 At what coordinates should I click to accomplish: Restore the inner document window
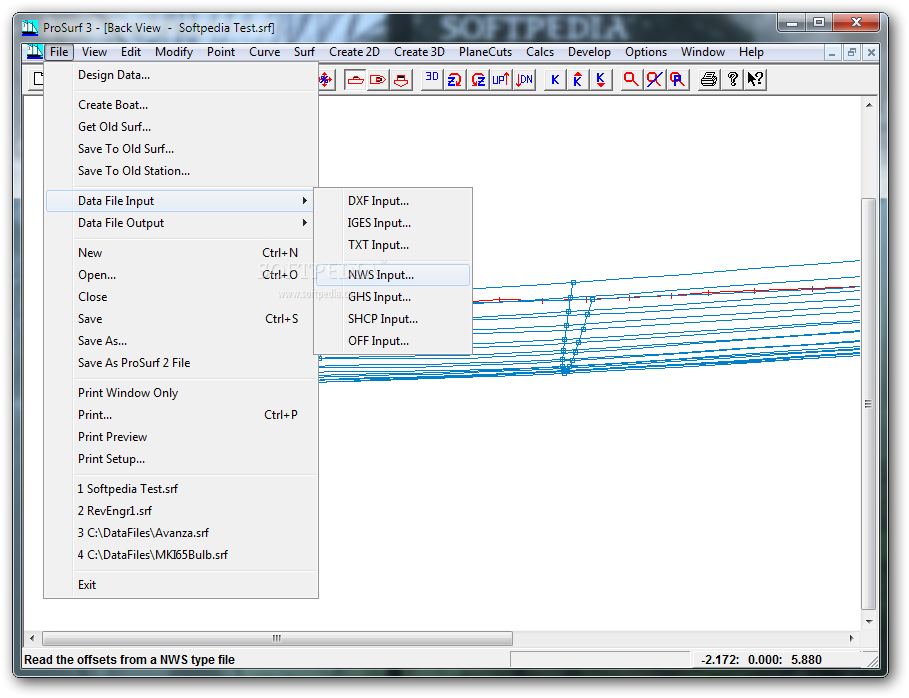[x=852, y=52]
